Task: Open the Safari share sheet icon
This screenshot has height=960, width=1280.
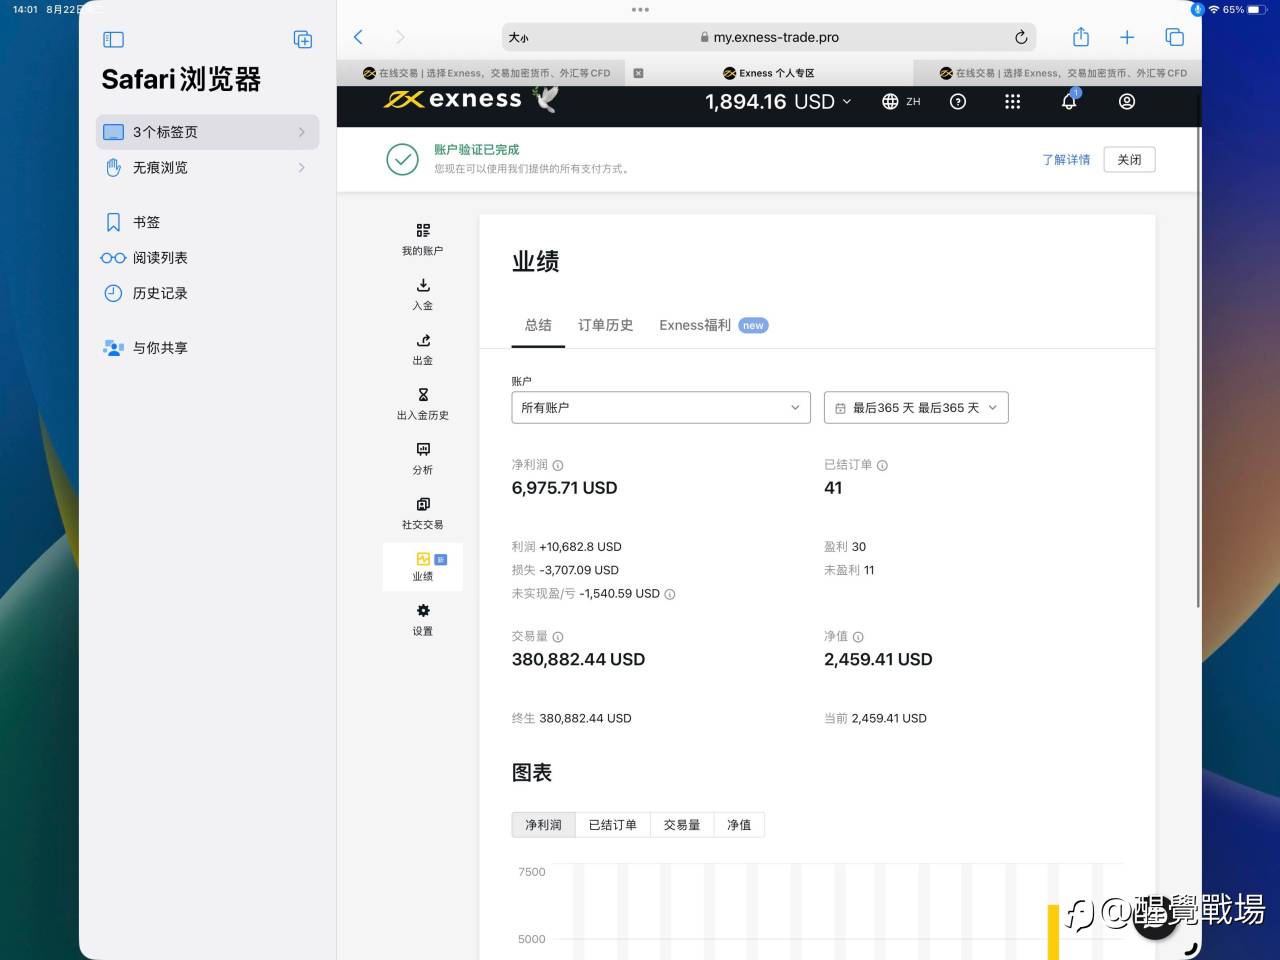Action: click(x=1081, y=37)
